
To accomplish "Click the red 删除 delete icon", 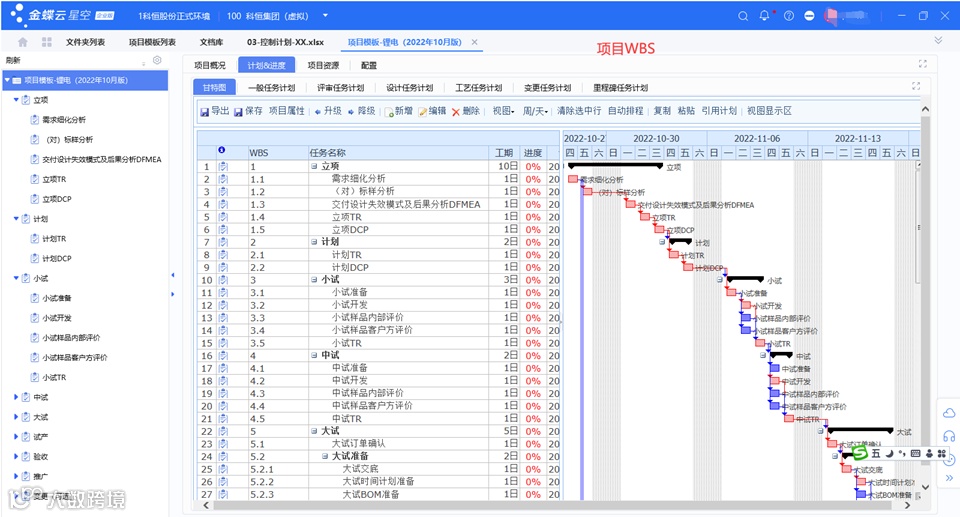I will click(456, 112).
